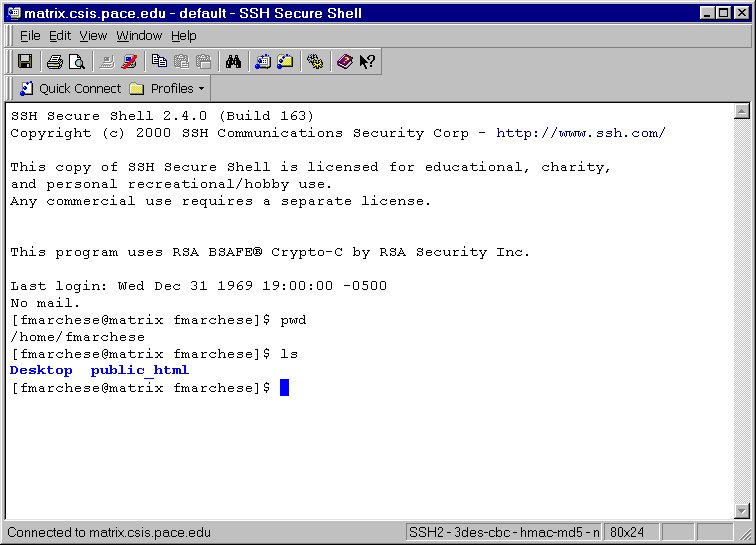Open a new terminal window icon

[x=263, y=62]
